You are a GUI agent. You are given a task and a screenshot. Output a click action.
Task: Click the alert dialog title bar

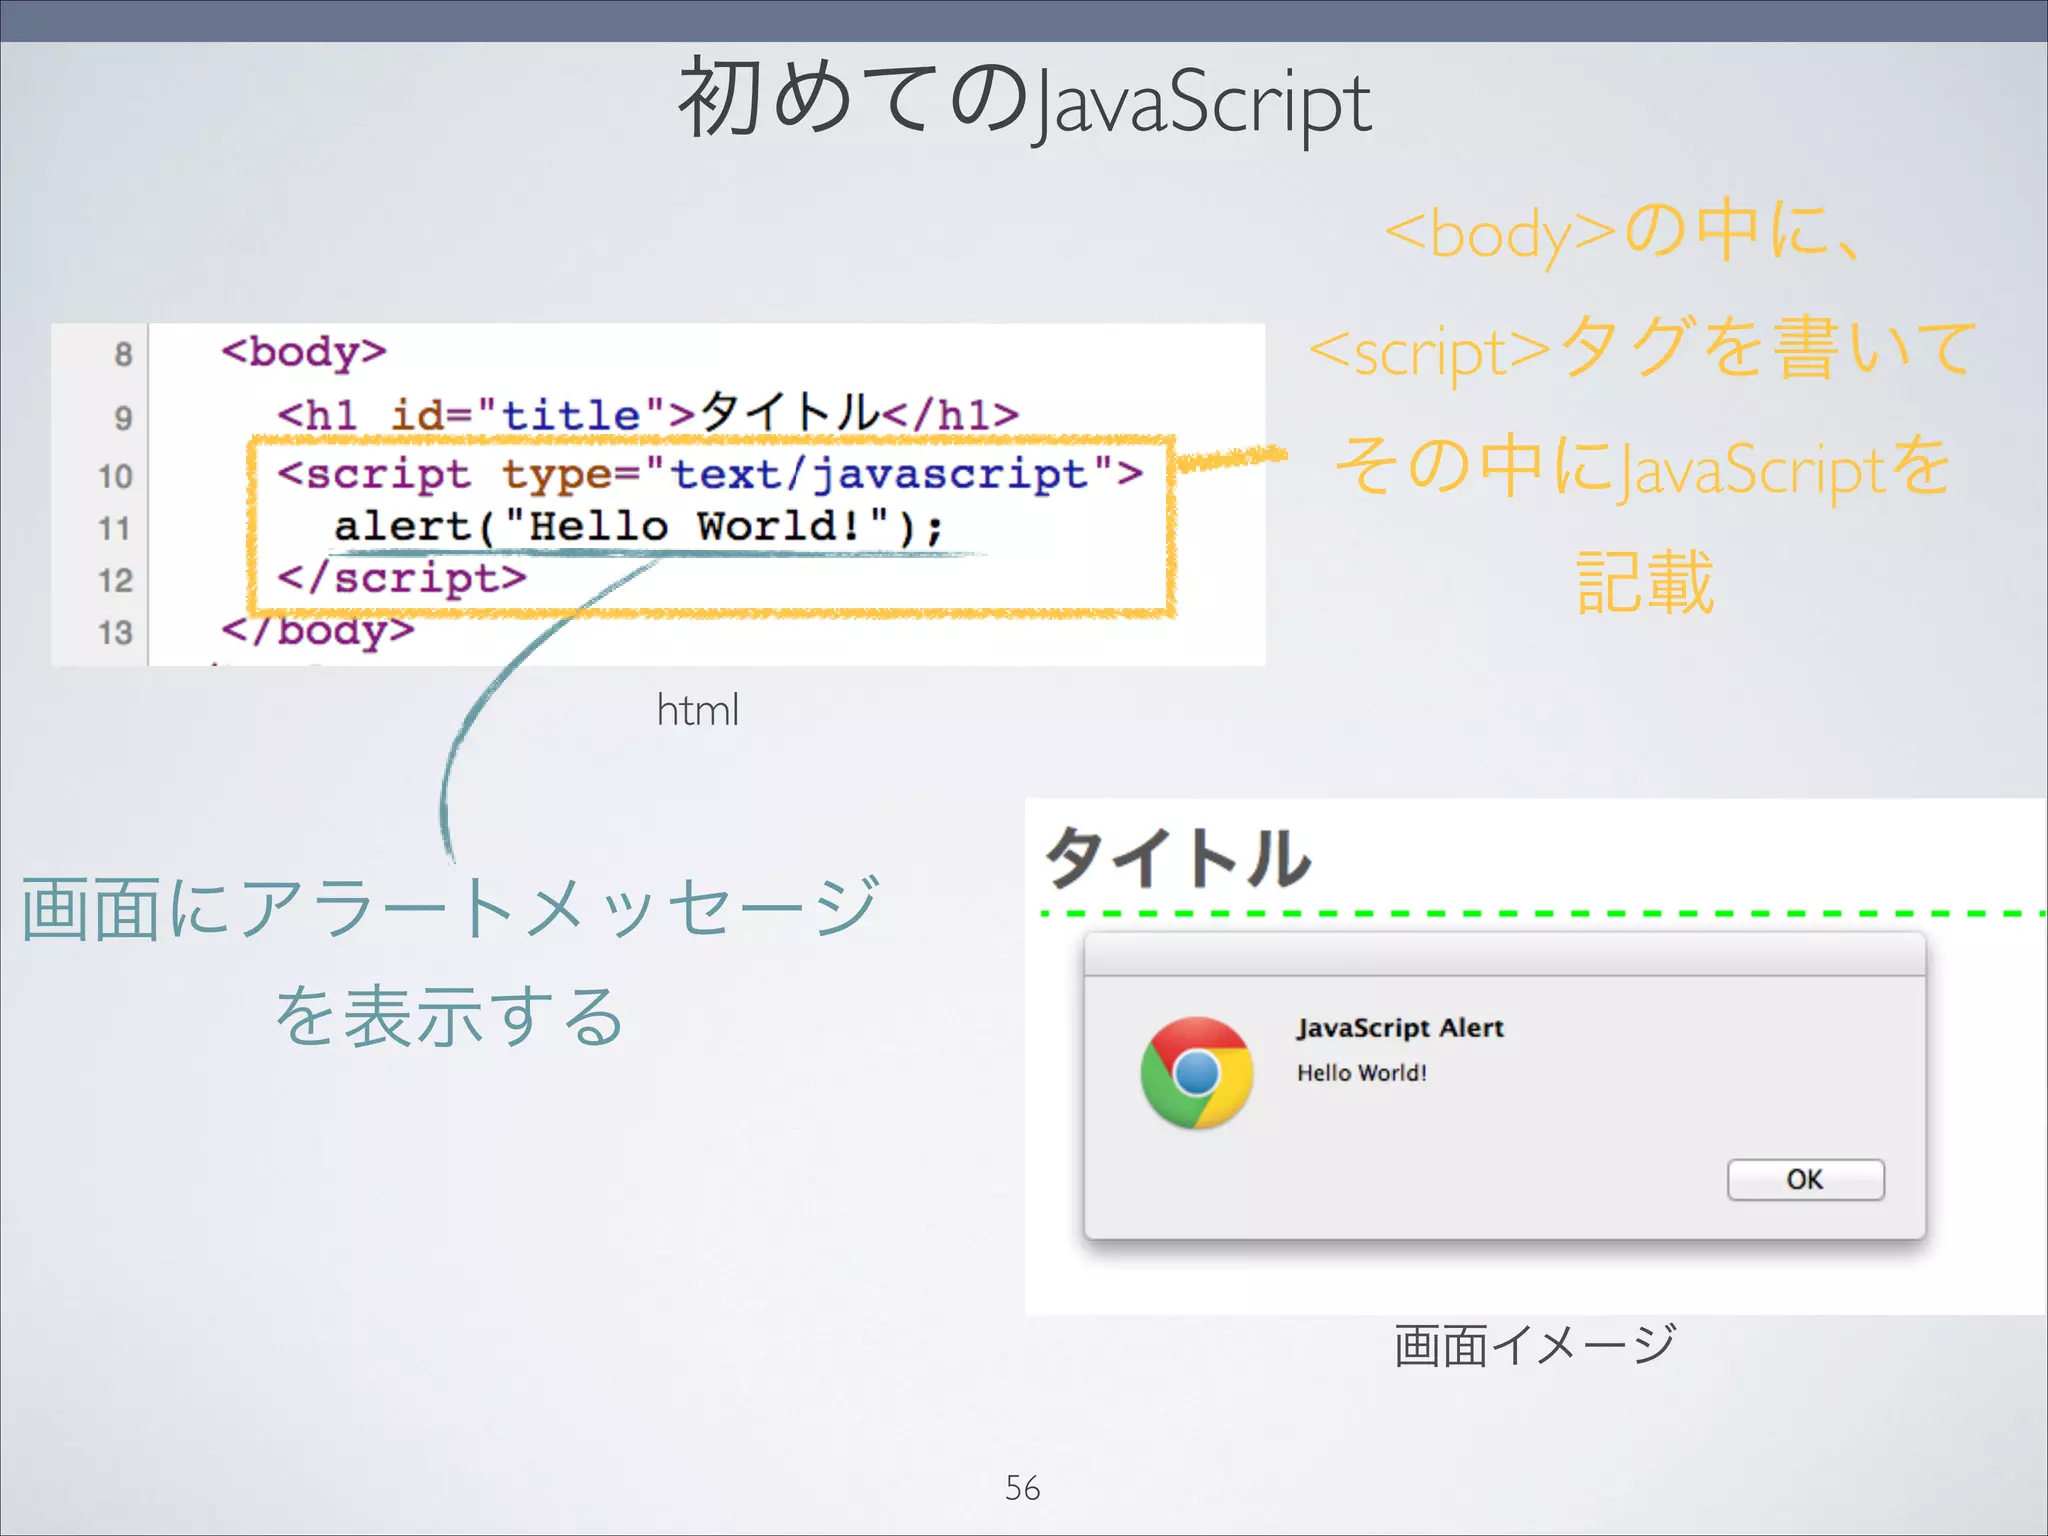[1504, 954]
